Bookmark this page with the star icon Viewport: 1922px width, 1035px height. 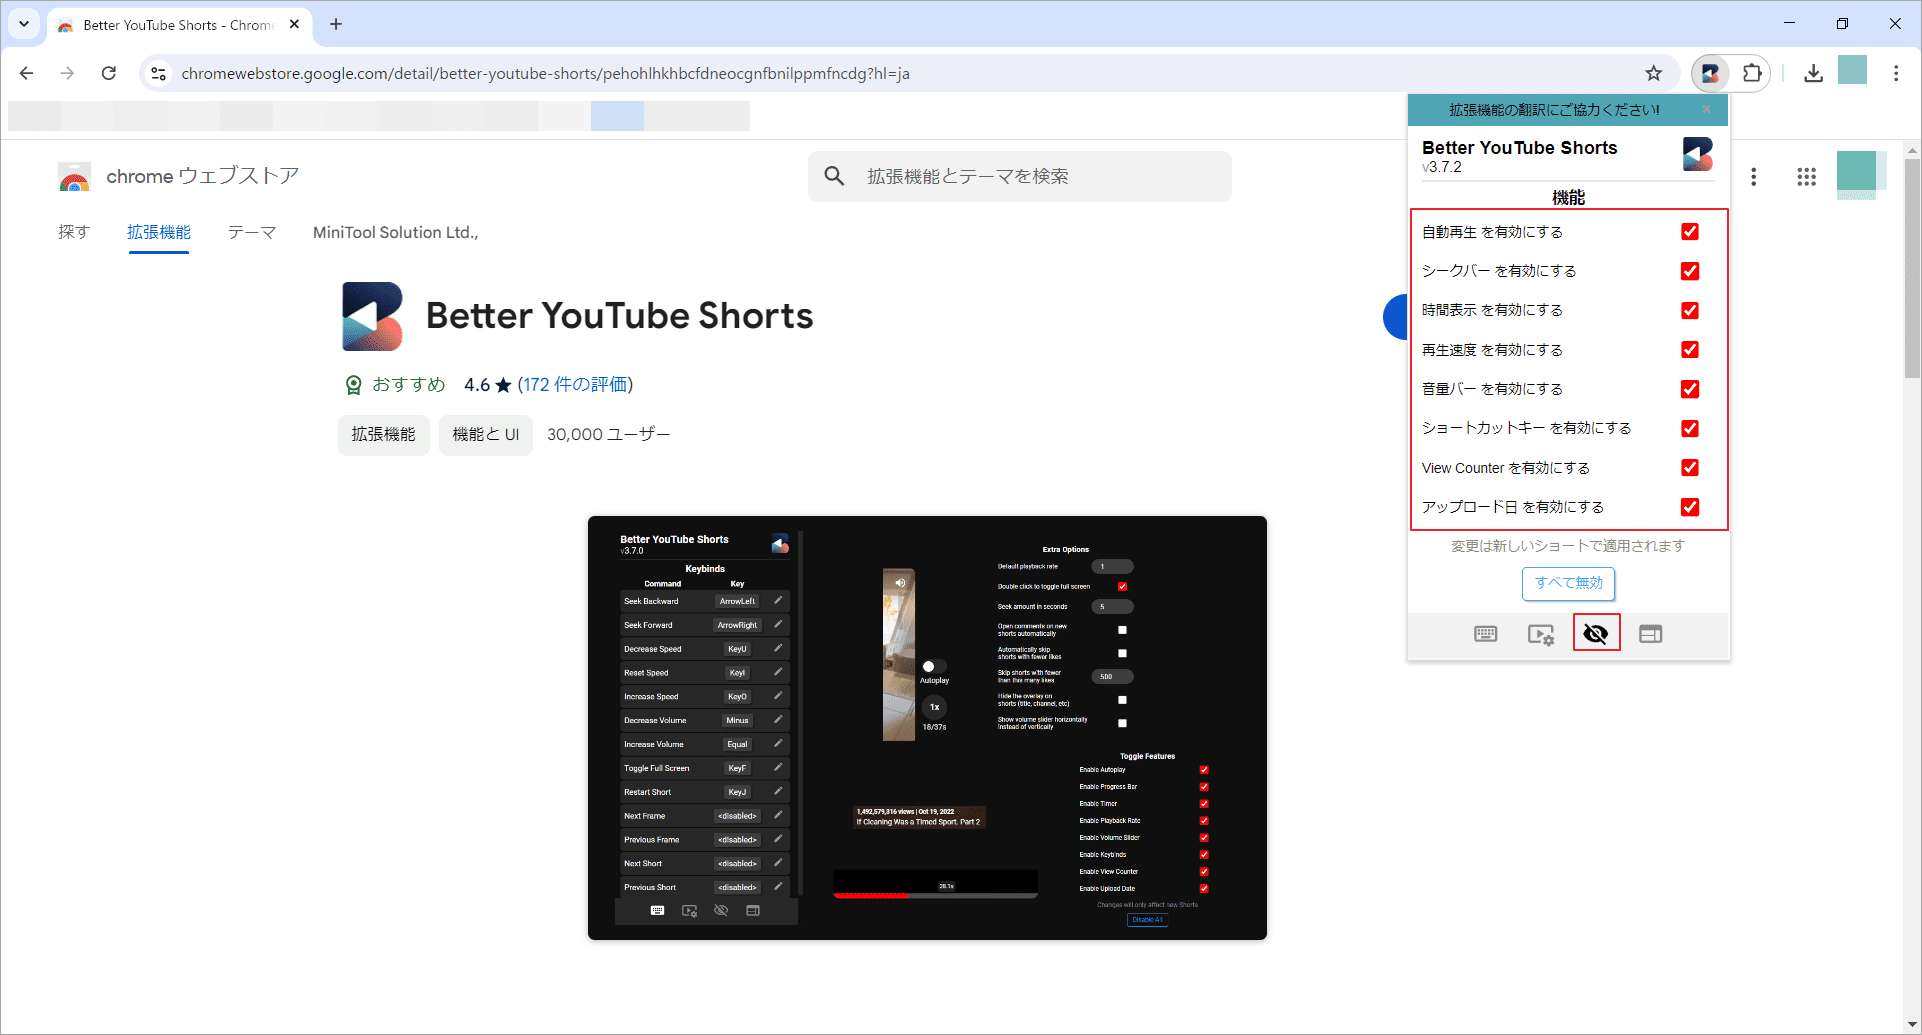[1654, 73]
